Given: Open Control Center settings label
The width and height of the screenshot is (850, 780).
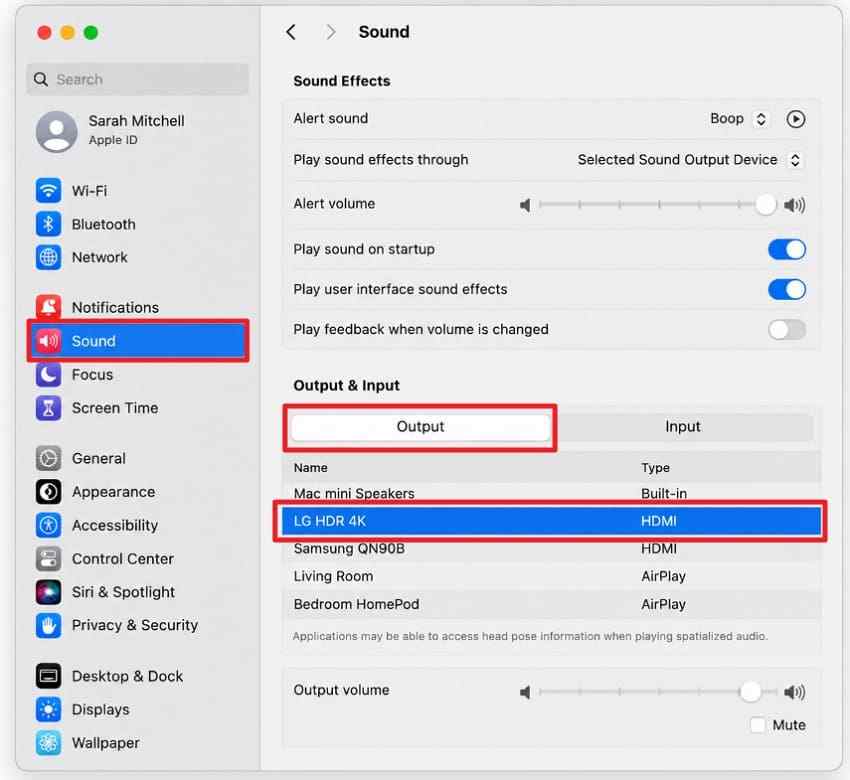Looking at the screenshot, I should coord(123,559).
